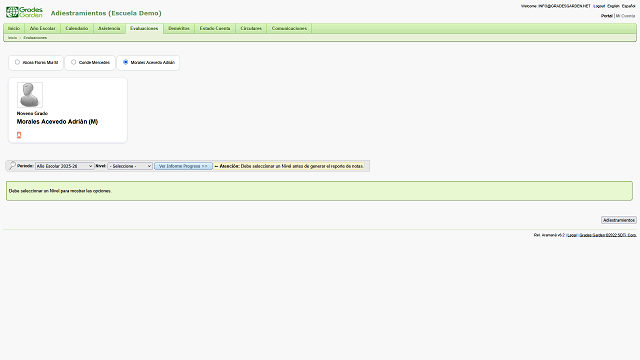Open the Asistencia tab
The width and height of the screenshot is (640, 360).
[109, 28]
